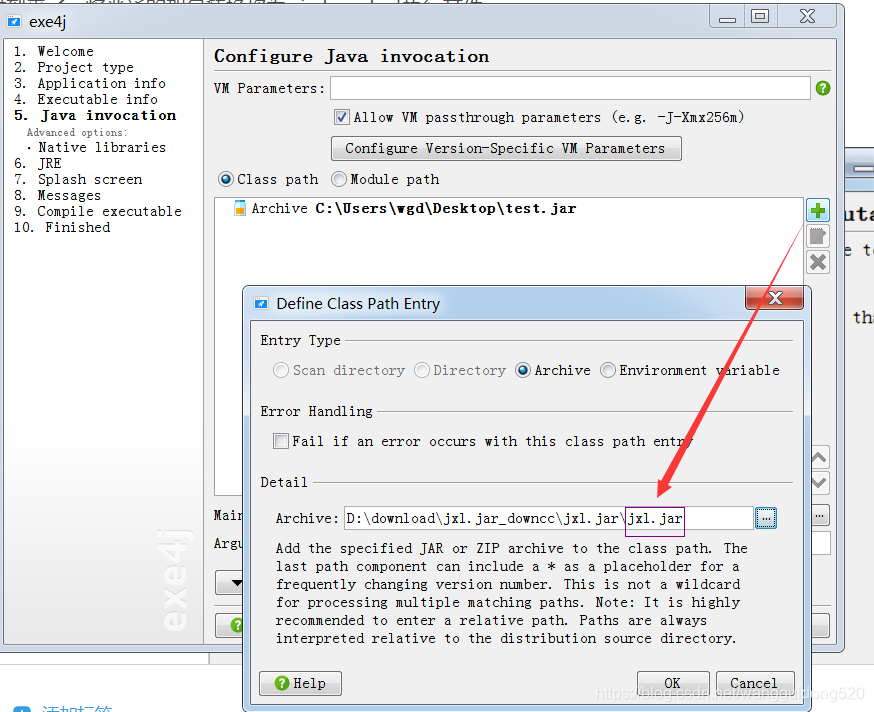The image size is (874, 712).
Task: Select the Scan directory radio button
Action: pyautogui.click(x=281, y=370)
